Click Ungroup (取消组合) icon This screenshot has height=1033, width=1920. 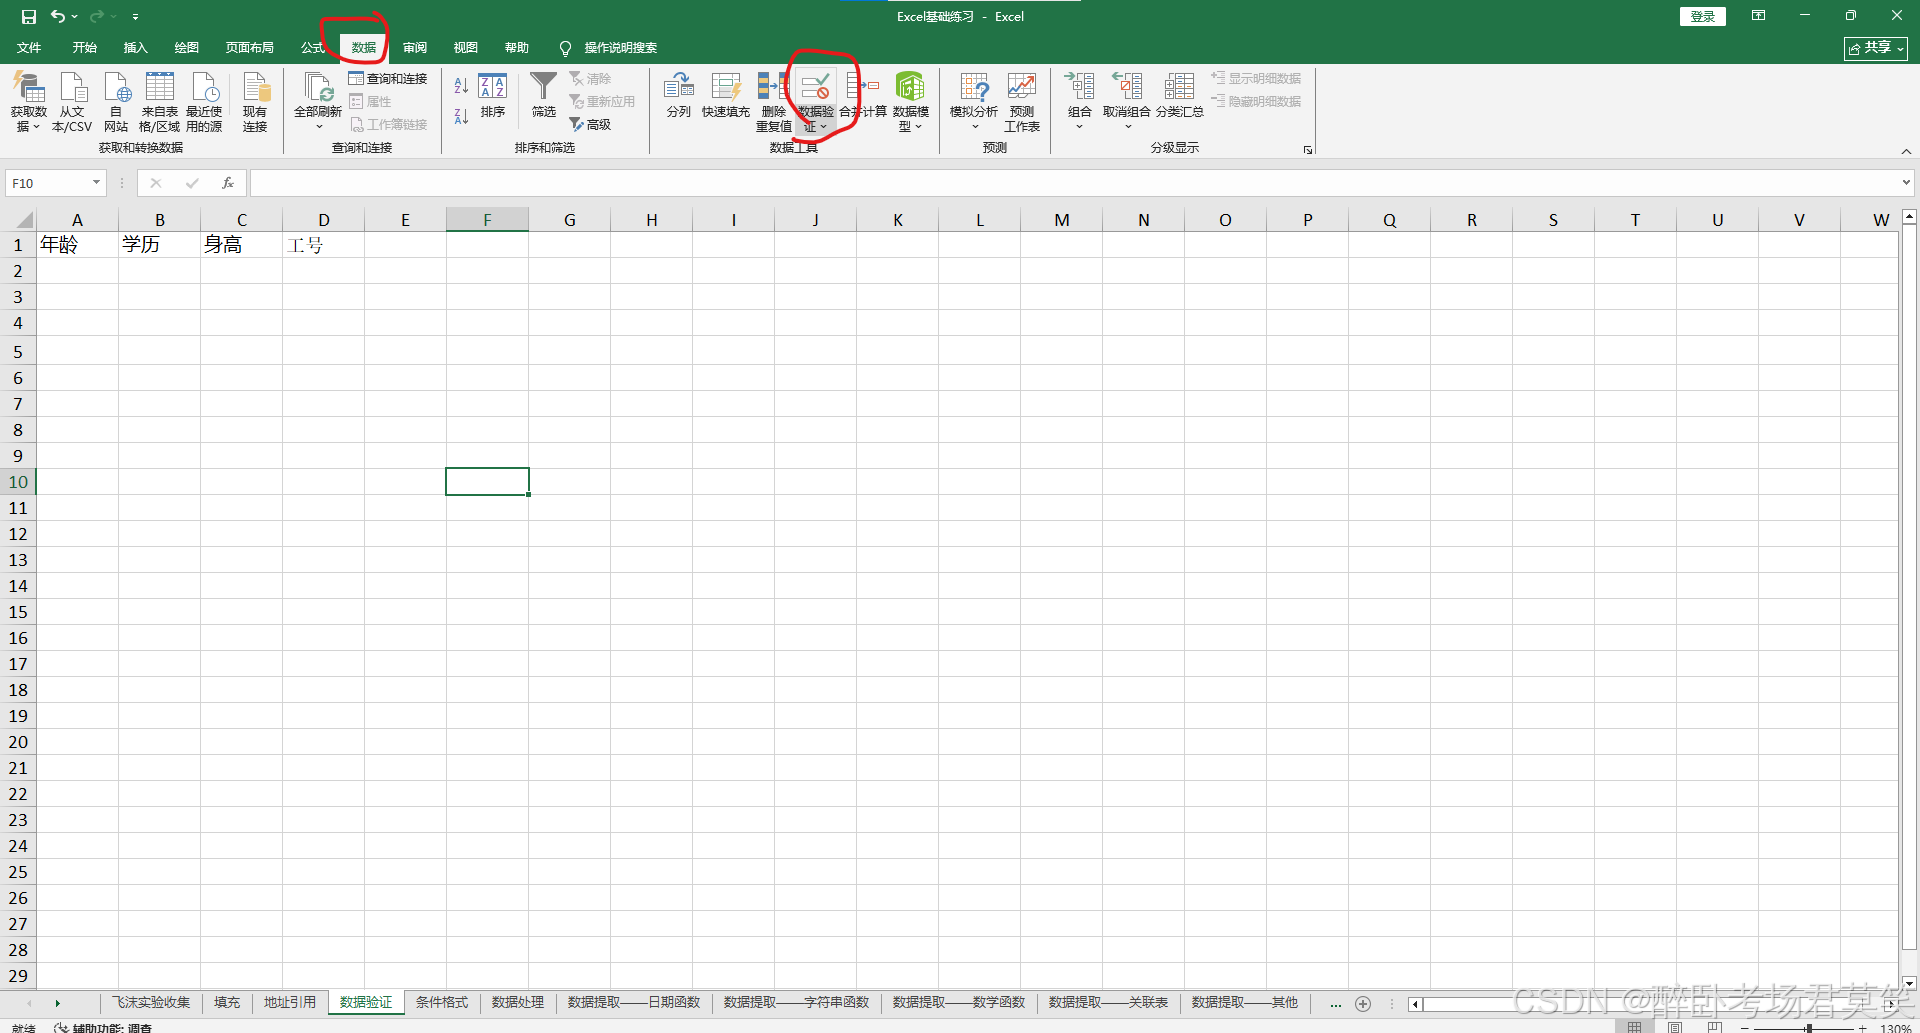pos(1127,87)
